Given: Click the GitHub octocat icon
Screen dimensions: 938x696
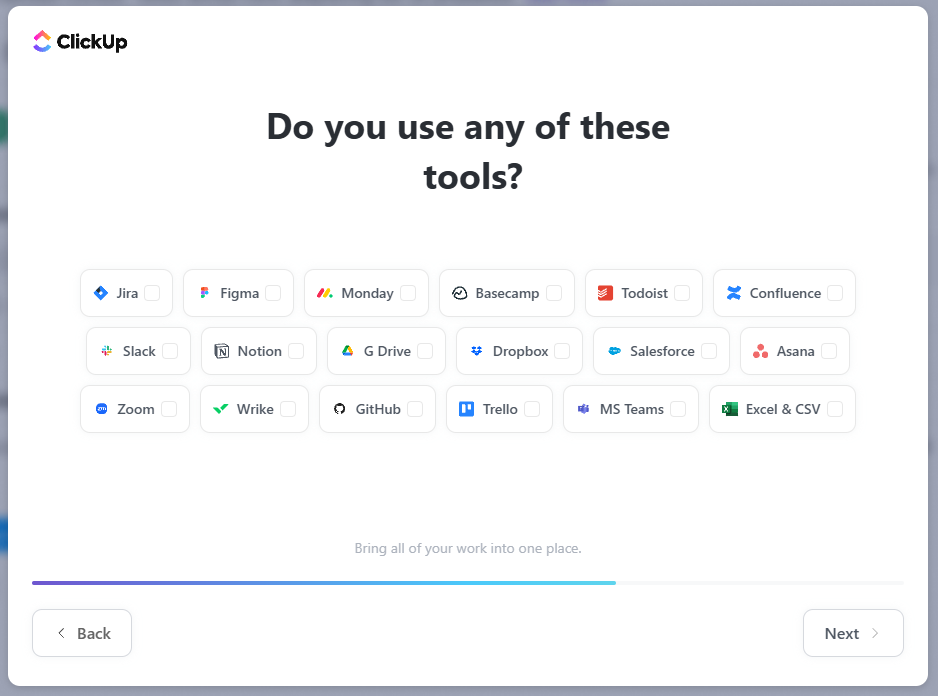Looking at the screenshot, I should (340, 409).
